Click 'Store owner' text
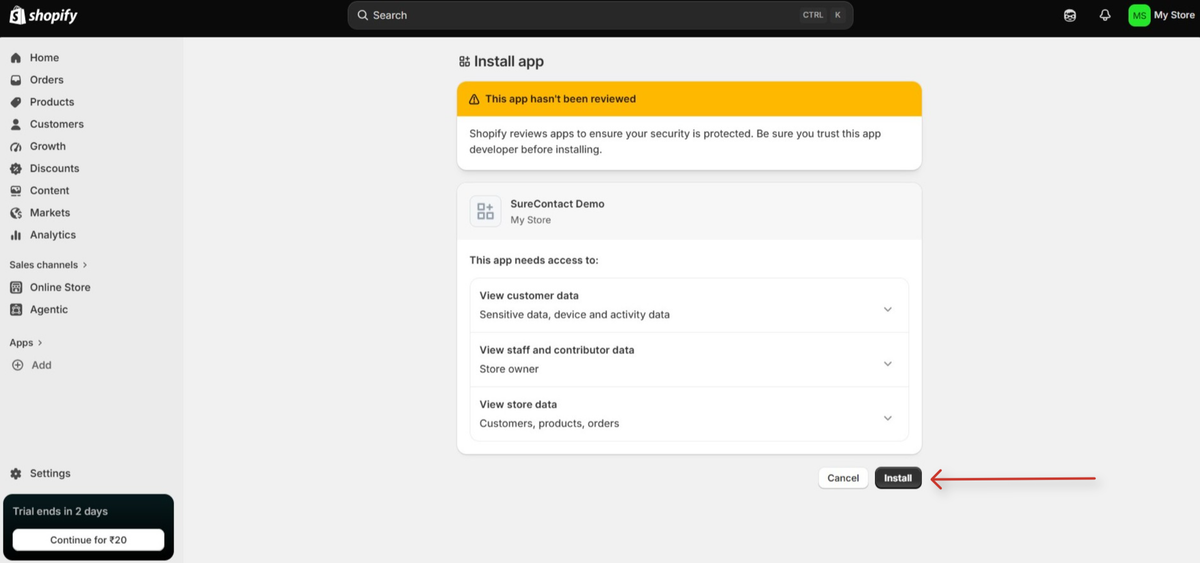This screenshot has width=1200, height=563. pos(509,369)
